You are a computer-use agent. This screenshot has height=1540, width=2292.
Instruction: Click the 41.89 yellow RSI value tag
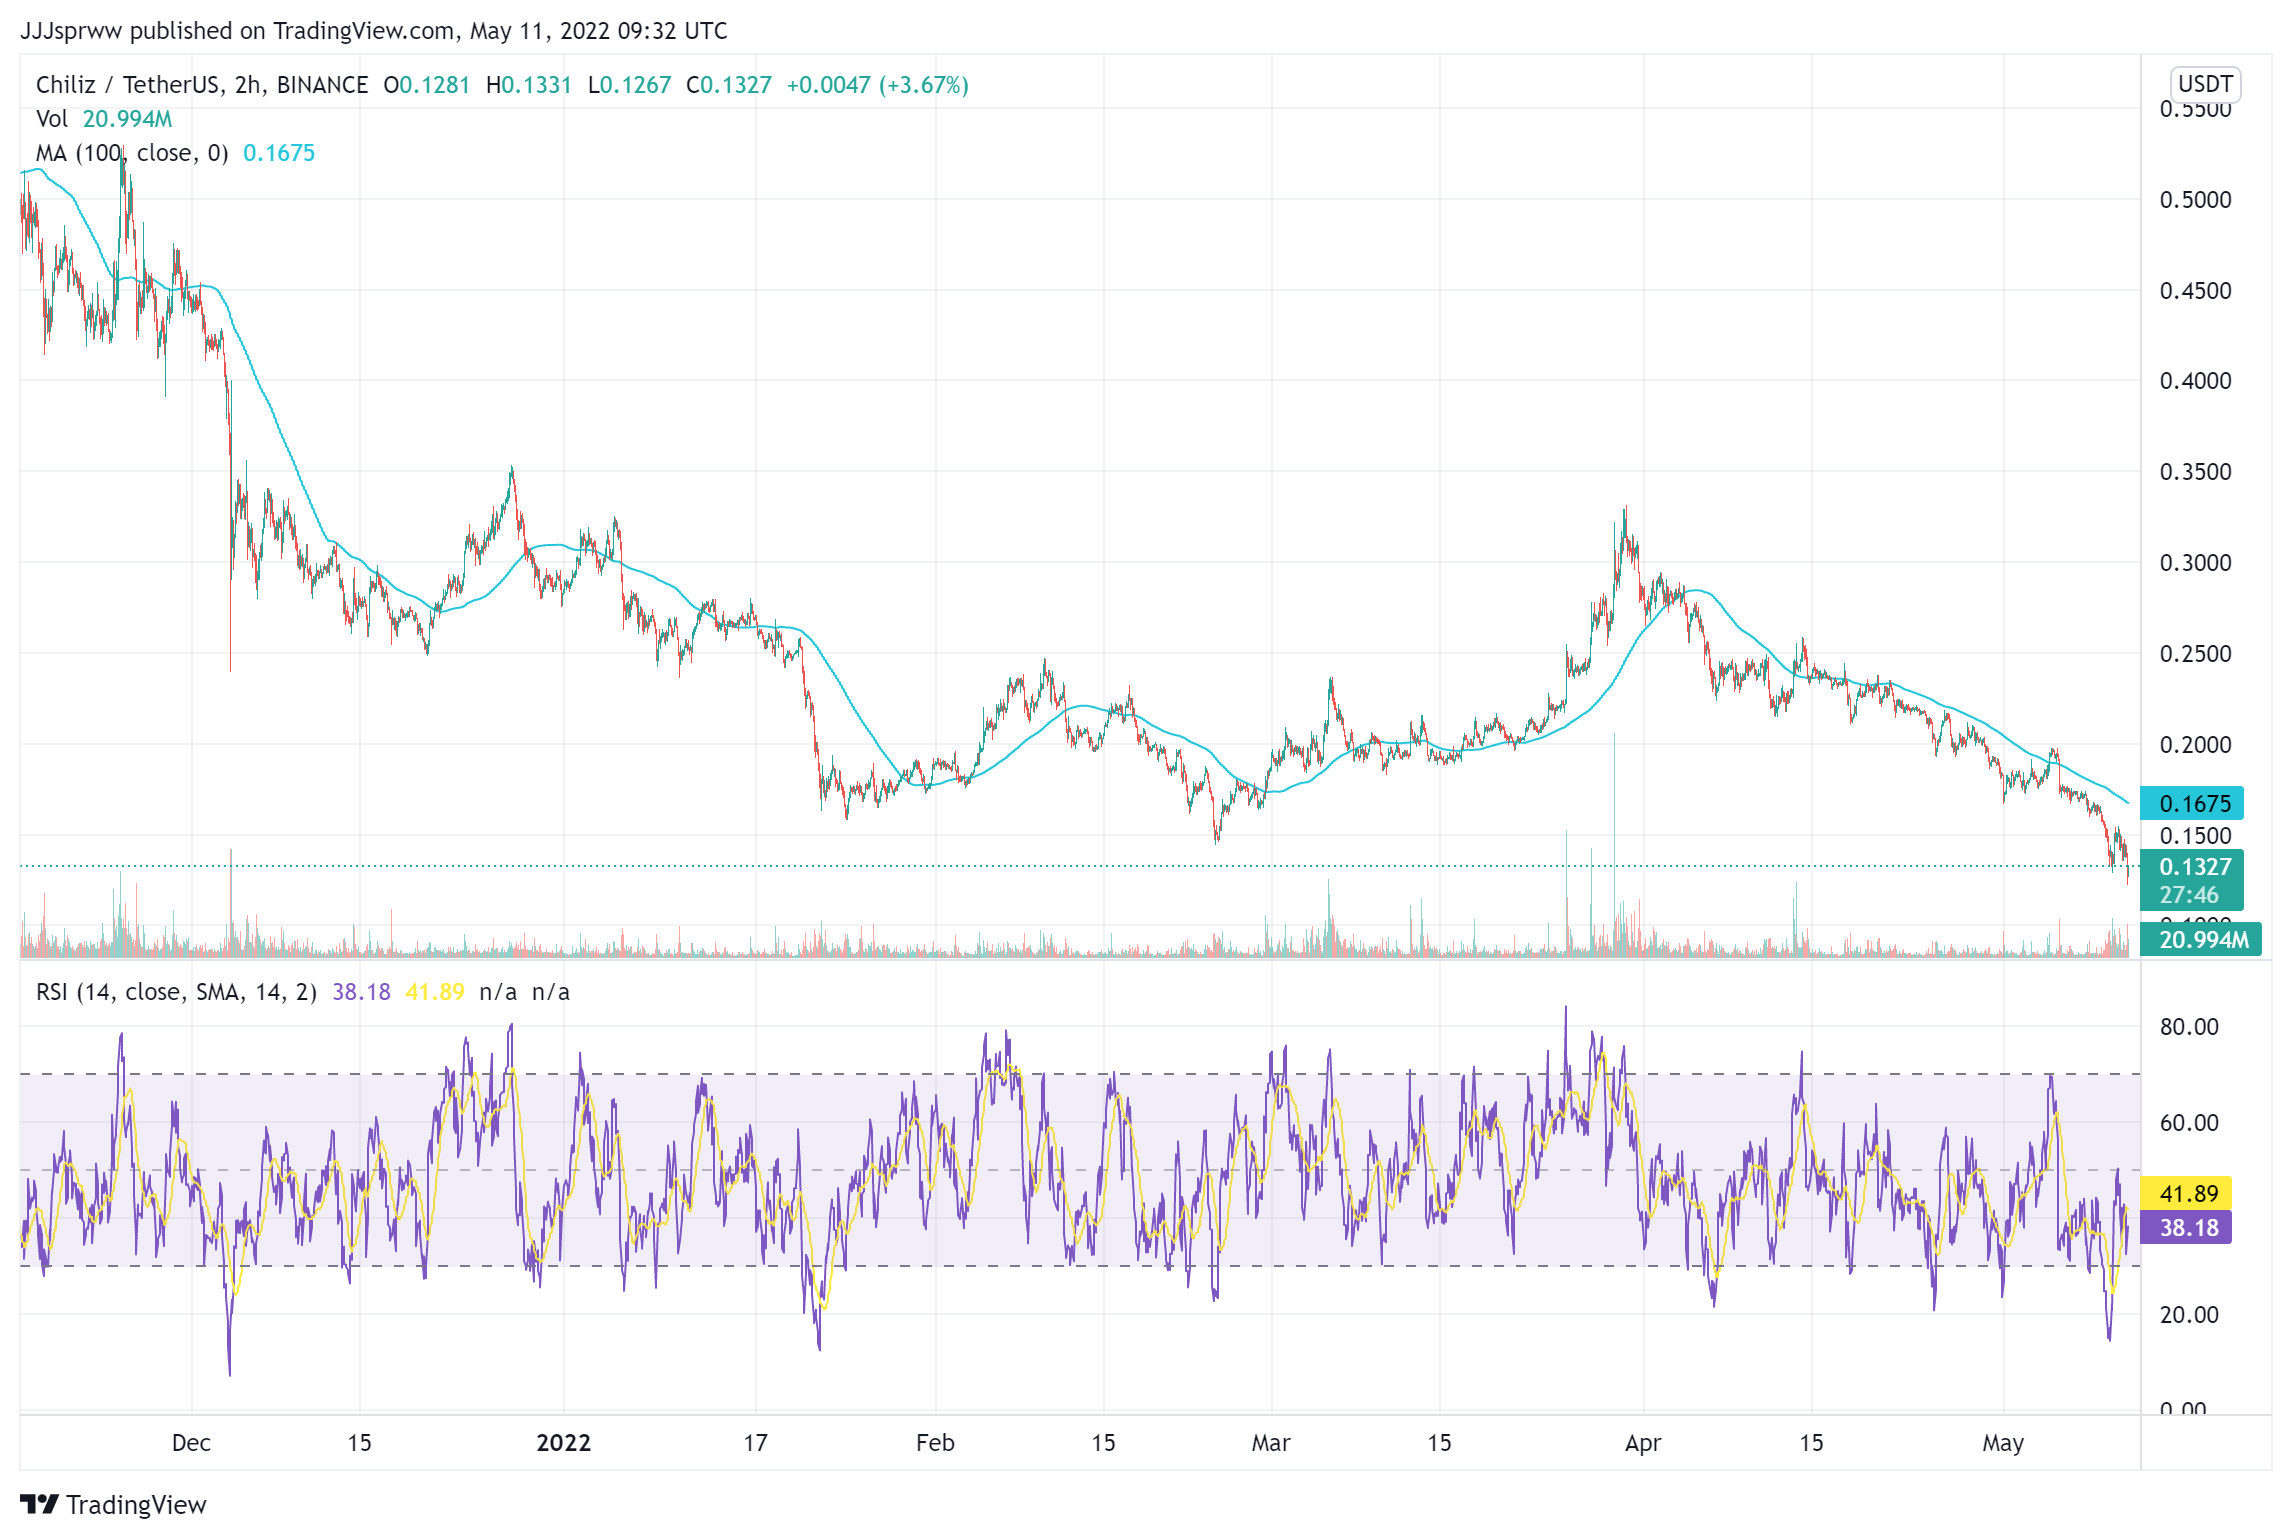click(x=2186, y=1193)
